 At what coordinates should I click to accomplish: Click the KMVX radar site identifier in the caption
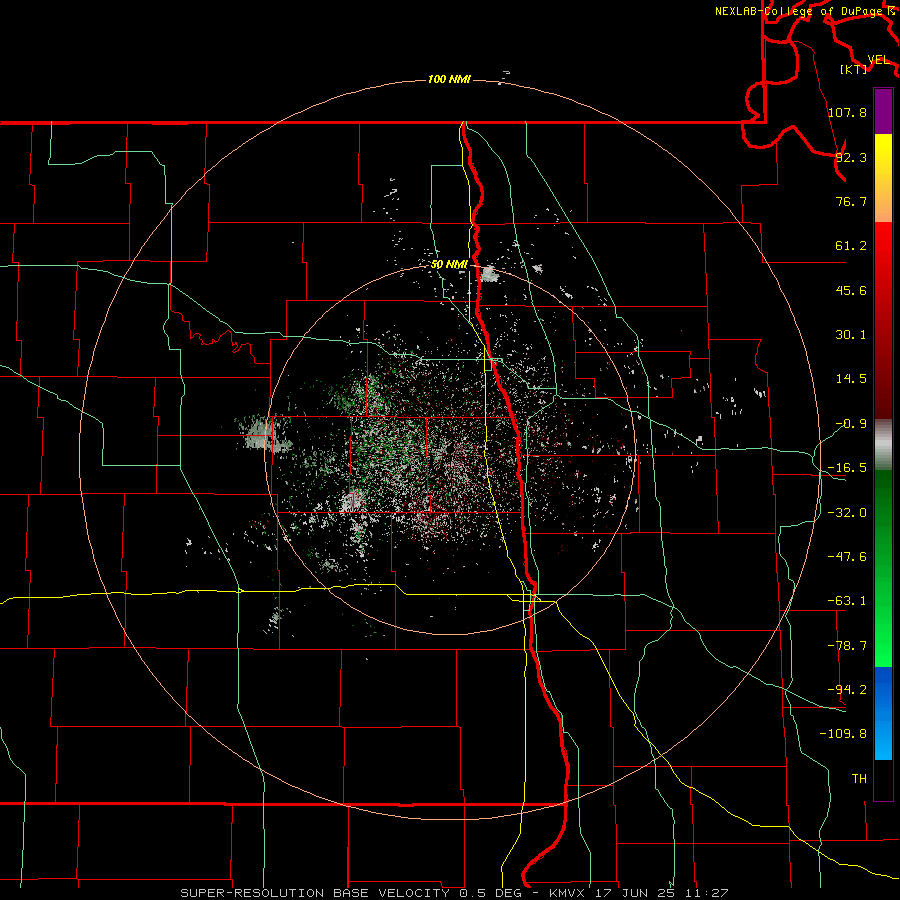tap(567, 893)
